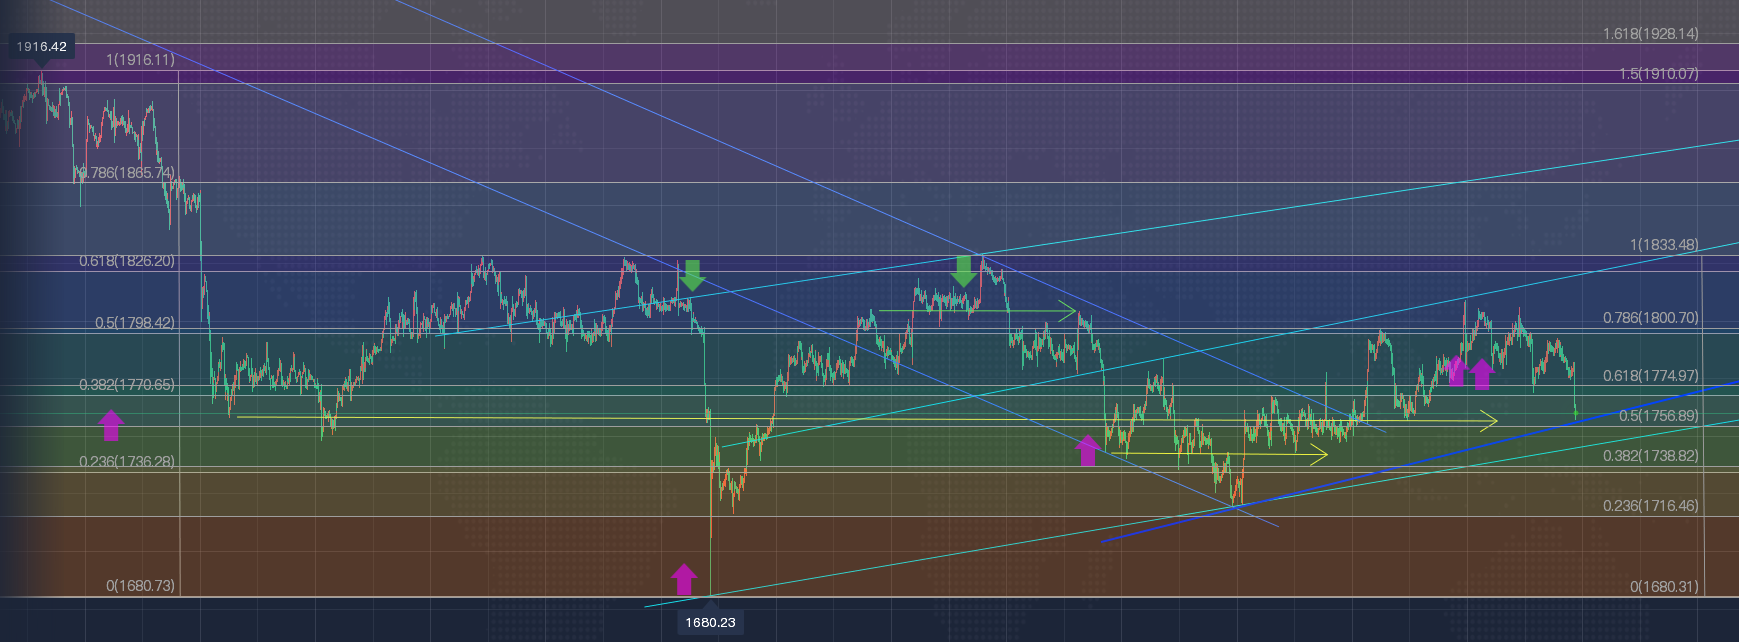Click the 0.5(1798.42) level label

135,323
